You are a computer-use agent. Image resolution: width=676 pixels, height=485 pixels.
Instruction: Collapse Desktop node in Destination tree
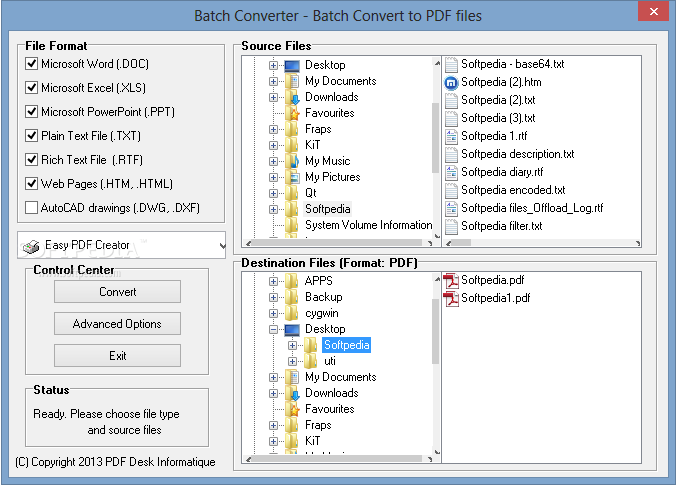tap(273, 330)
